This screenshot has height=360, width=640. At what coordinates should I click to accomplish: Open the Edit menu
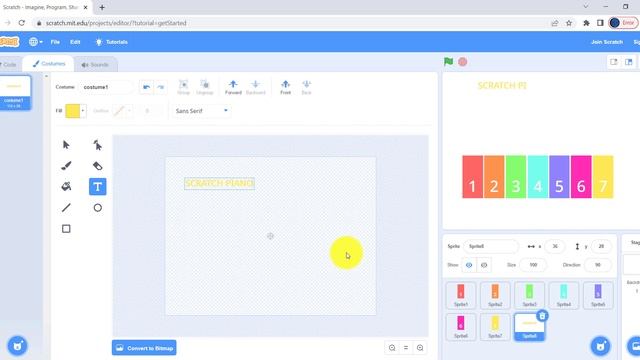click(75, 42)
